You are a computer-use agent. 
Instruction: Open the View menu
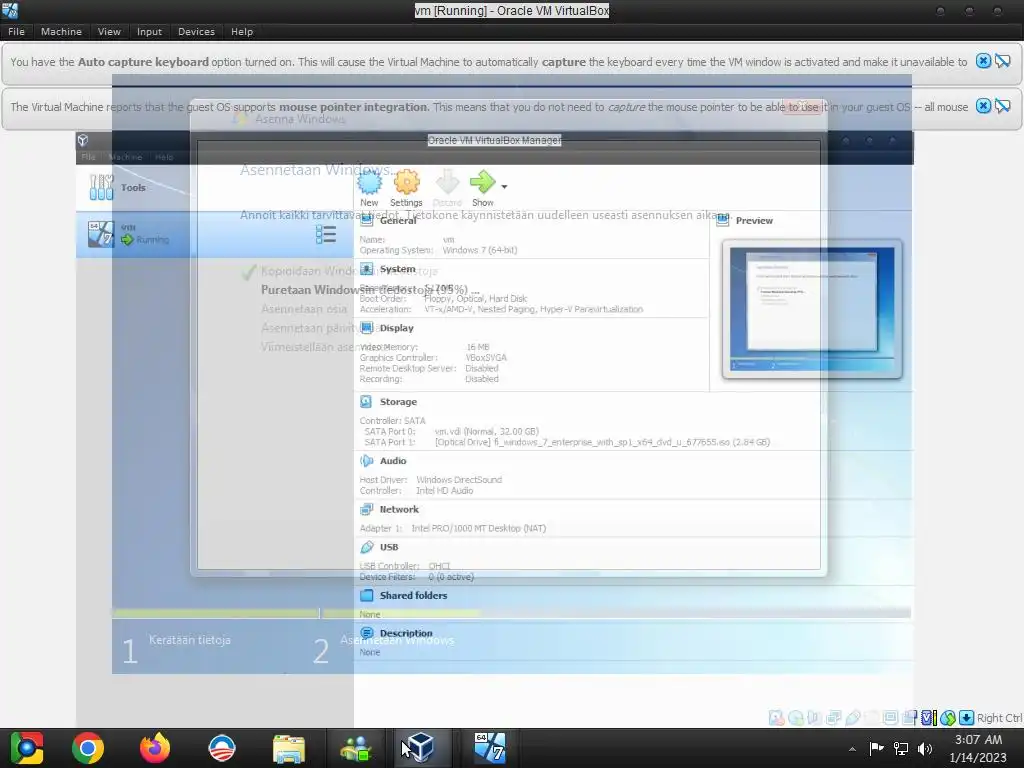point(109,31)
